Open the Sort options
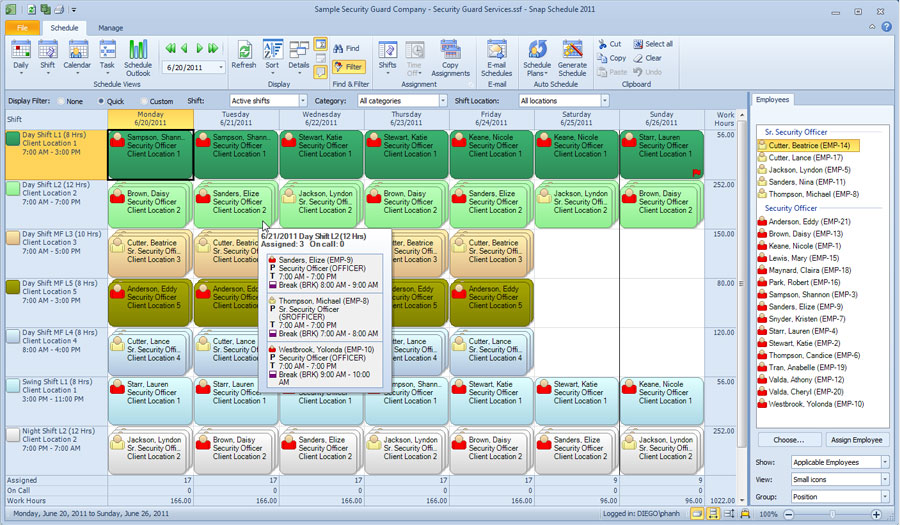900x525 pixels. coord(272,55)
